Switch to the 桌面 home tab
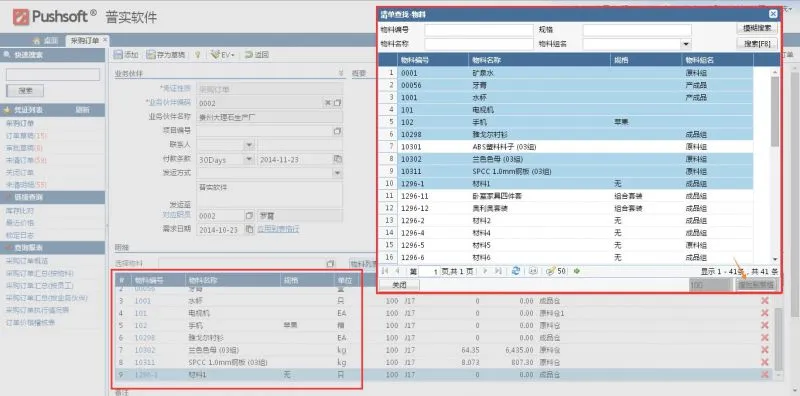Screen dimensions: 800x396 pyautogui.click(x=45, y=40)
